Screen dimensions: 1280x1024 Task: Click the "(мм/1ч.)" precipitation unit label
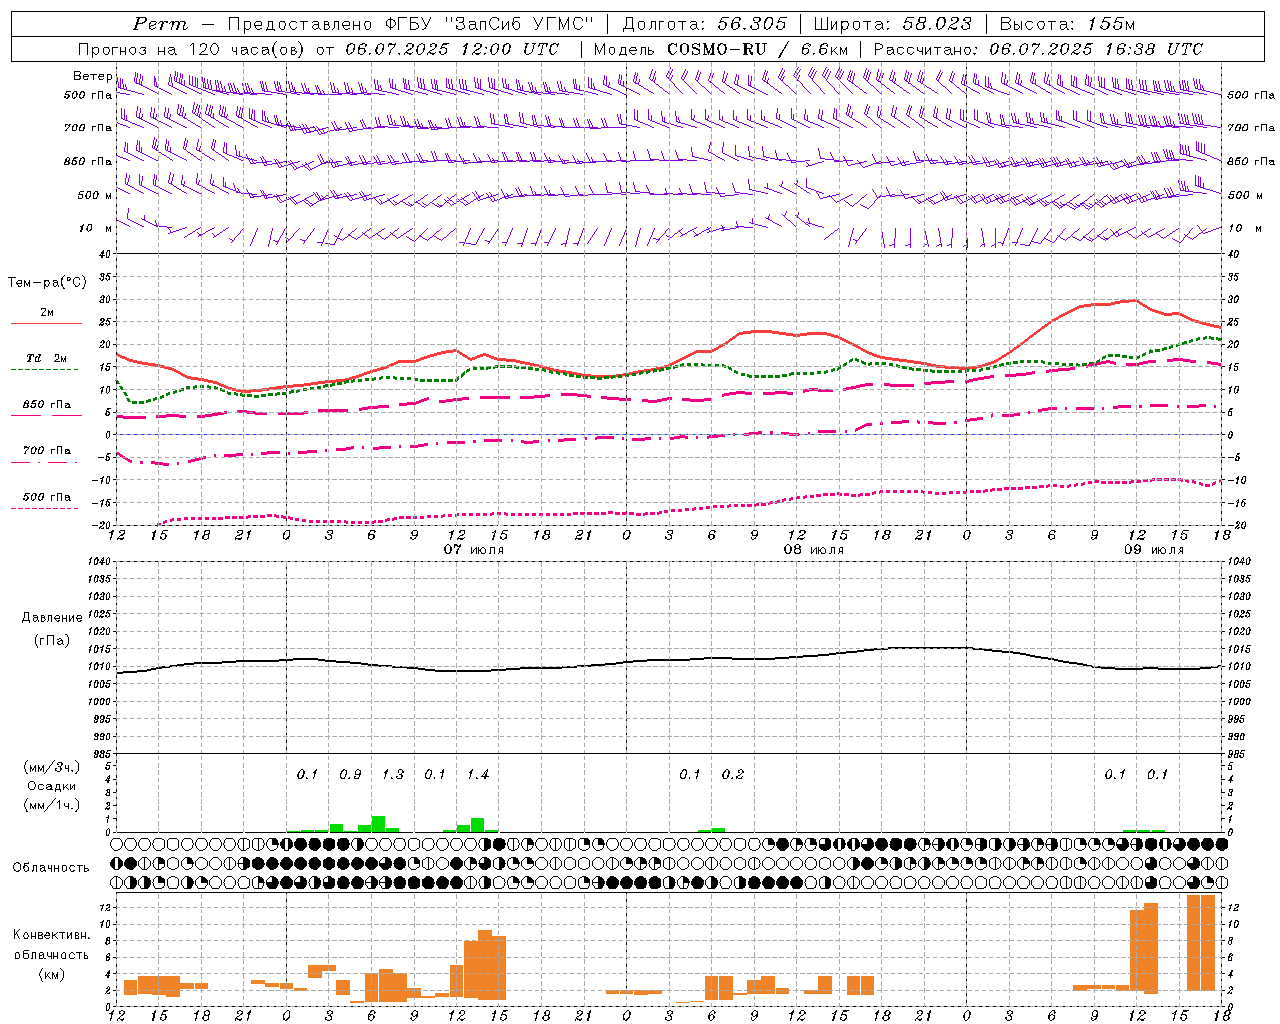[x=52, y=805]
